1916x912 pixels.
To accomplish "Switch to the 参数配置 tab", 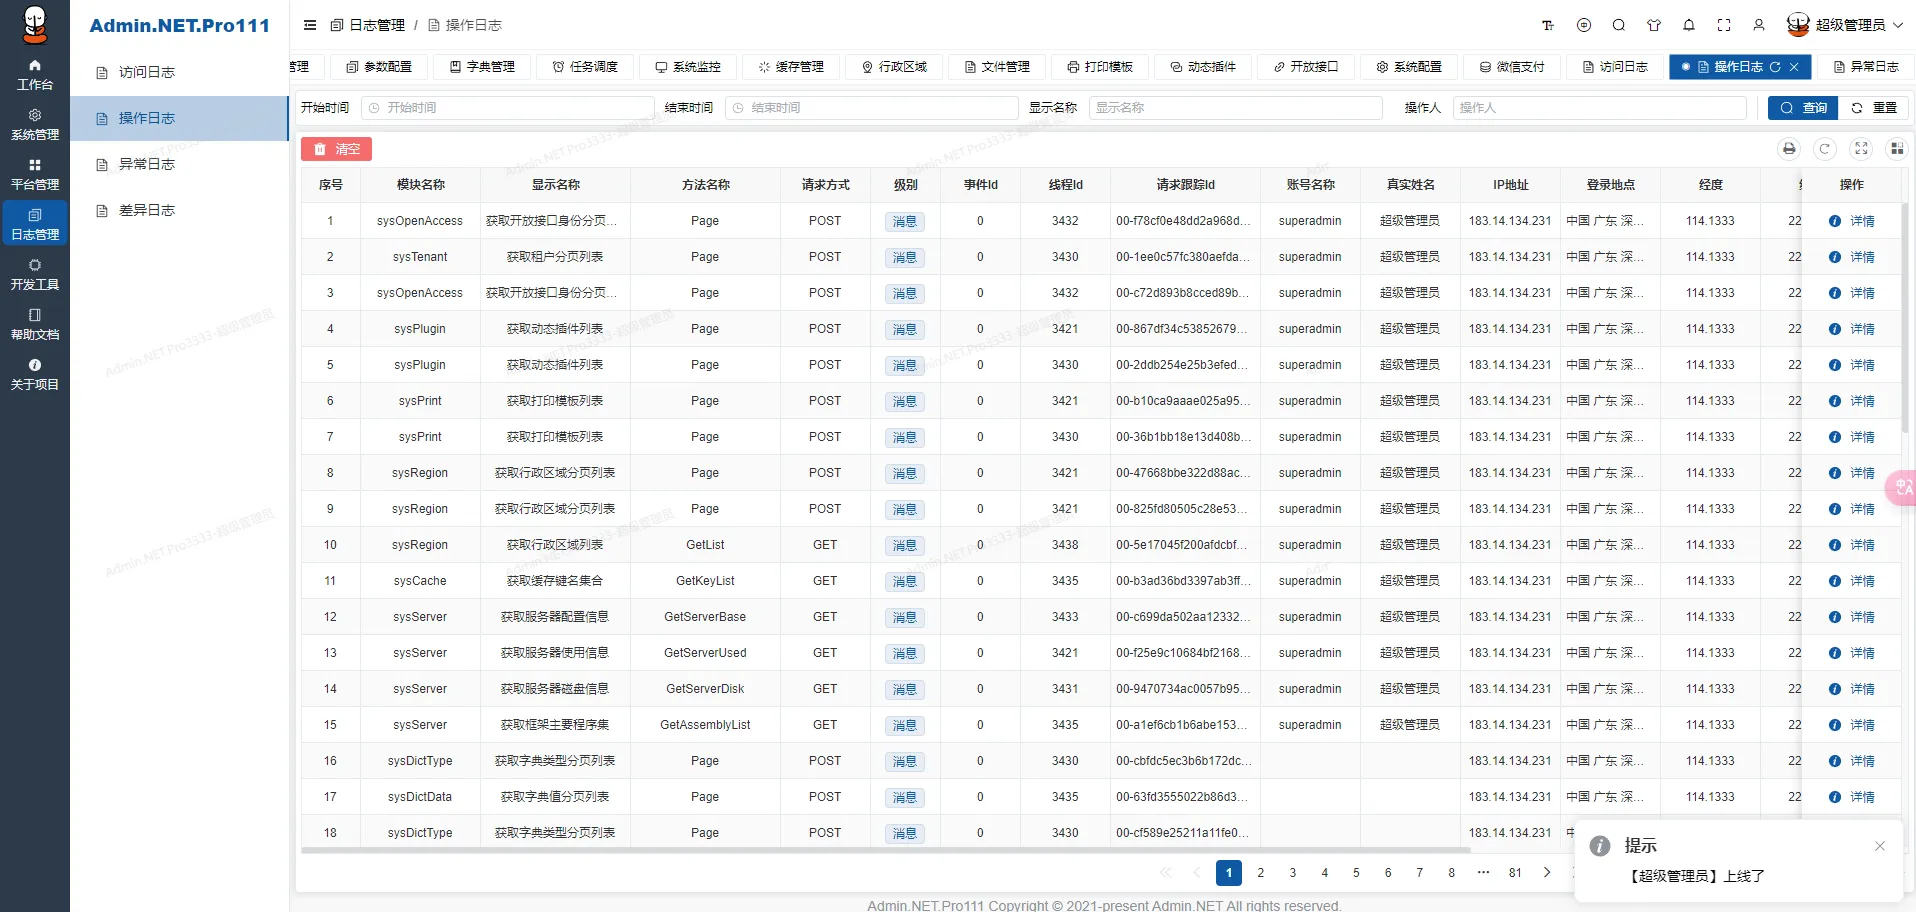I will 379,67.
